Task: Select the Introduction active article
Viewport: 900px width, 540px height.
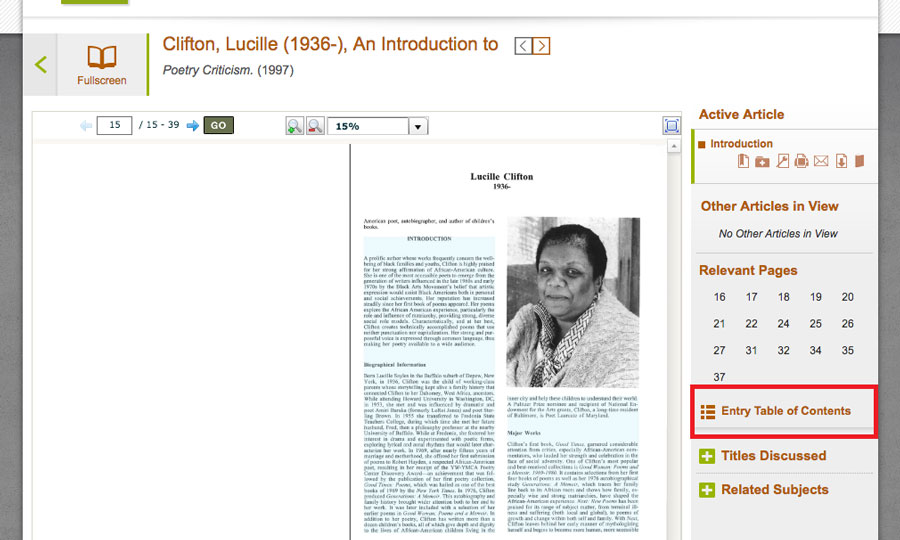Action: click(x=741, y=143)
